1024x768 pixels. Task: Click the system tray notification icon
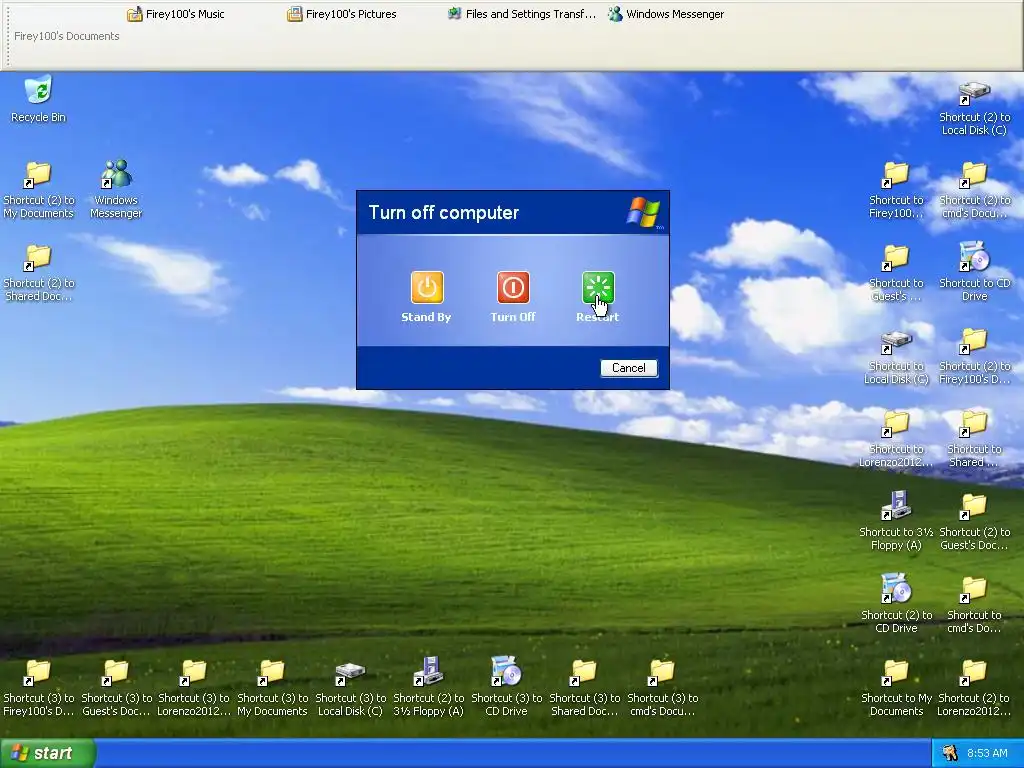[x=950, y=754]
